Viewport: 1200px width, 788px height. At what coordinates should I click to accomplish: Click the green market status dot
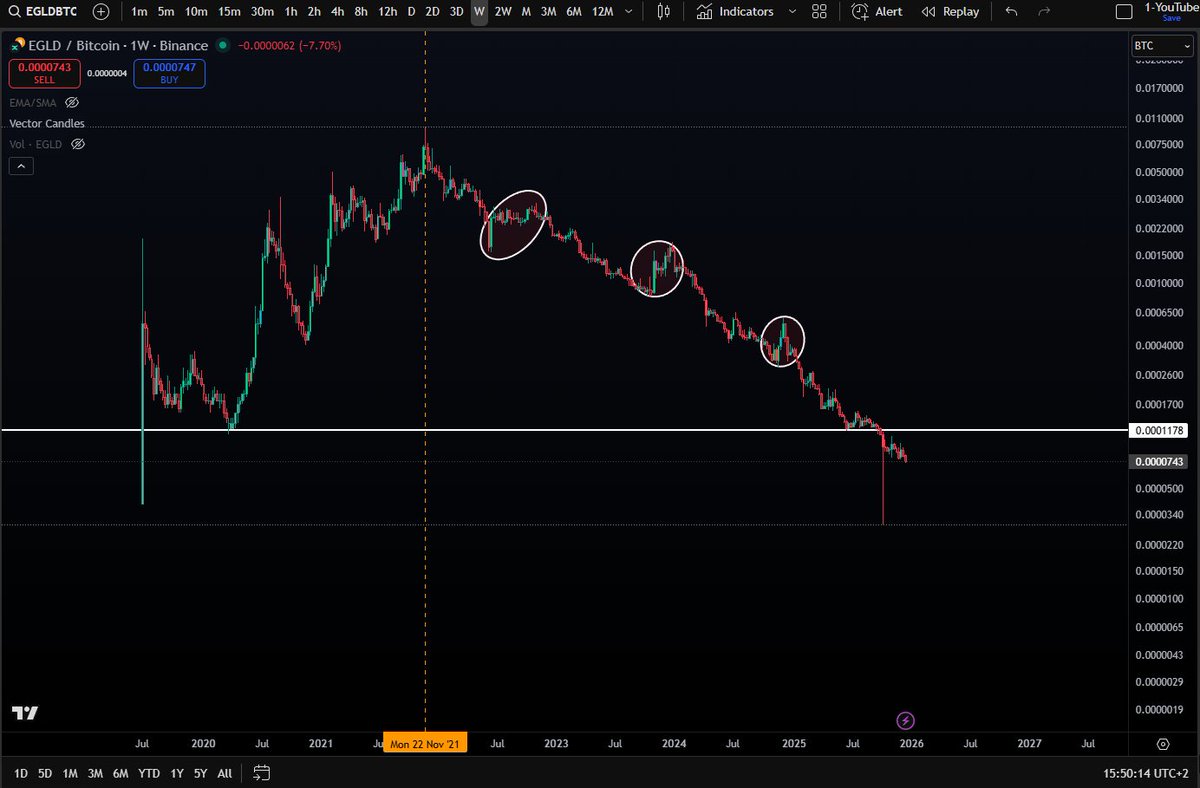[222, 46]
